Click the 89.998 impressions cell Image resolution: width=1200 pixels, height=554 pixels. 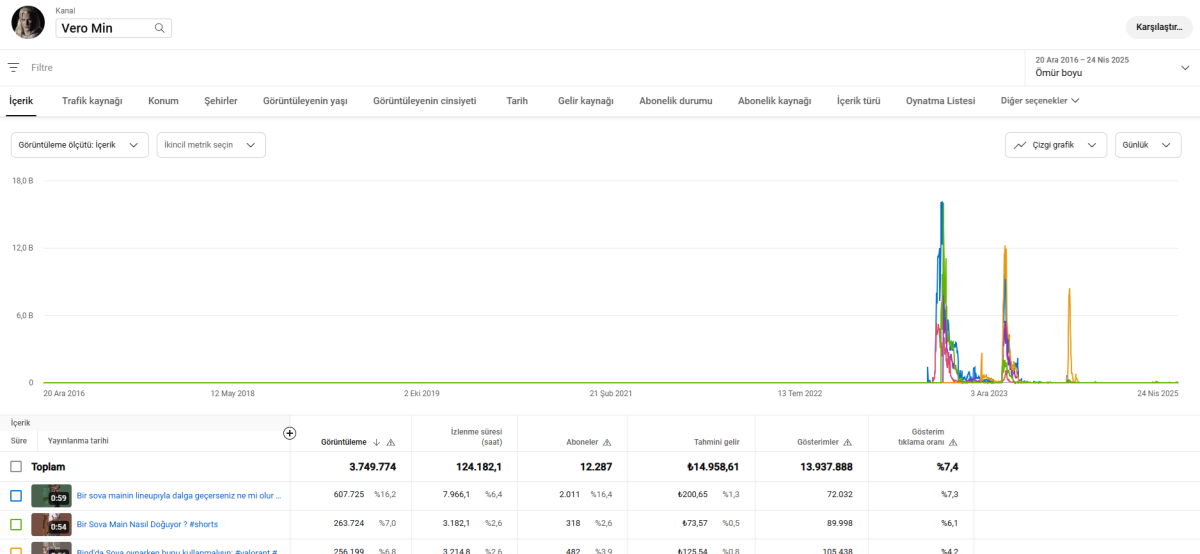pos(837,524)
